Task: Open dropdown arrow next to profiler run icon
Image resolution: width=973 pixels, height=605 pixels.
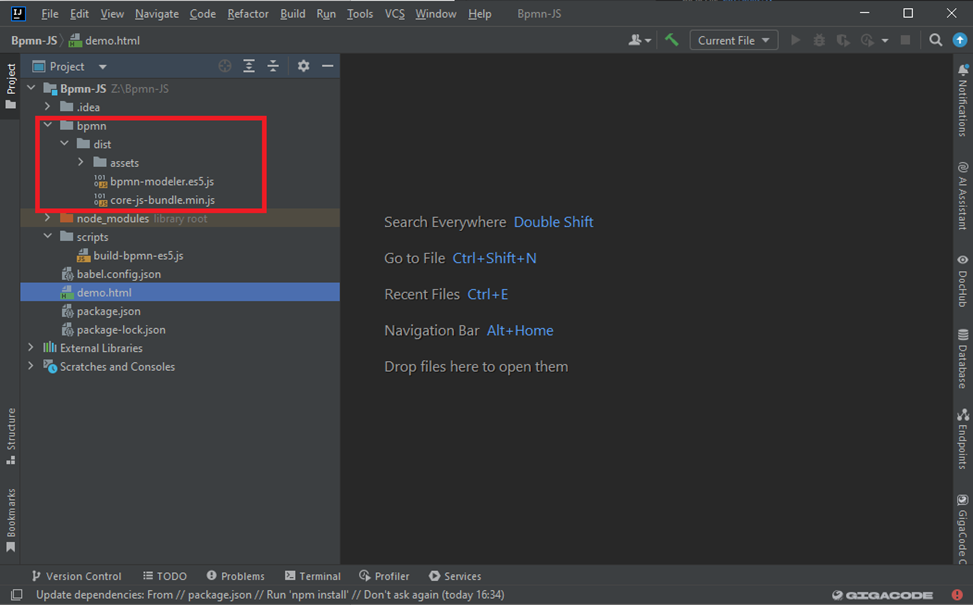Action: click(885, 41)
